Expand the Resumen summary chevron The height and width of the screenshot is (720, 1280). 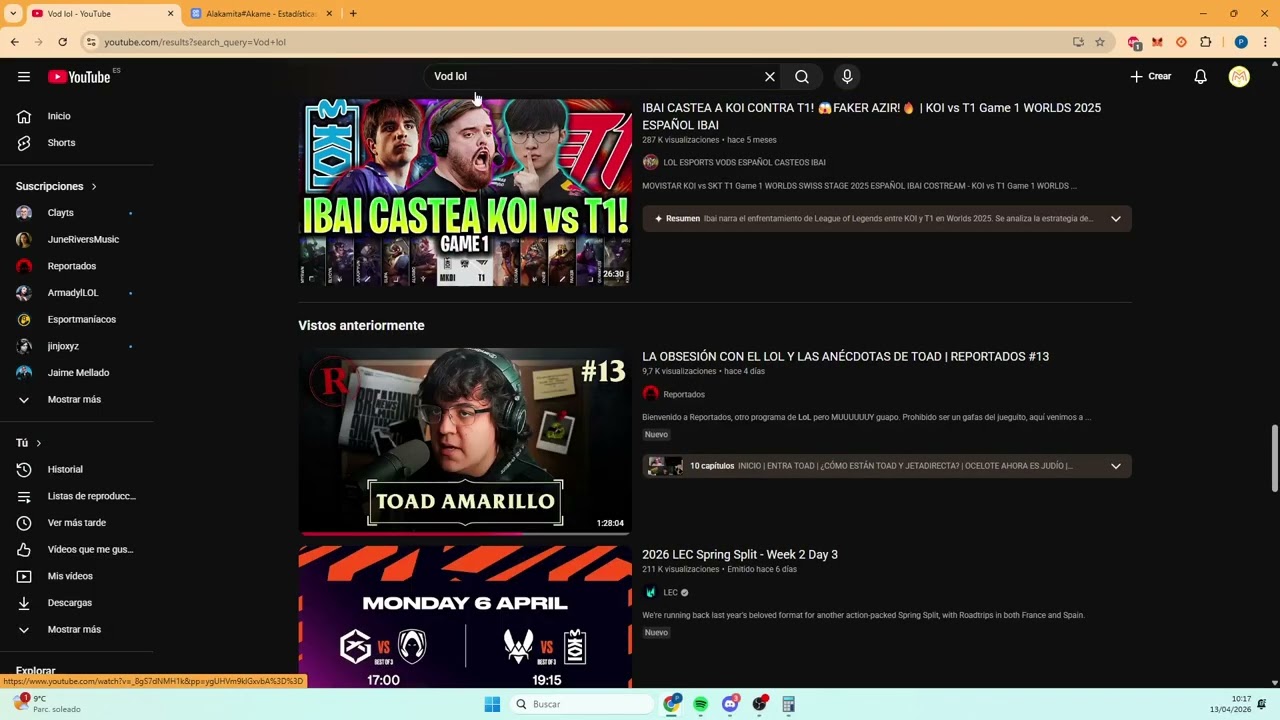pos(1116,219)
